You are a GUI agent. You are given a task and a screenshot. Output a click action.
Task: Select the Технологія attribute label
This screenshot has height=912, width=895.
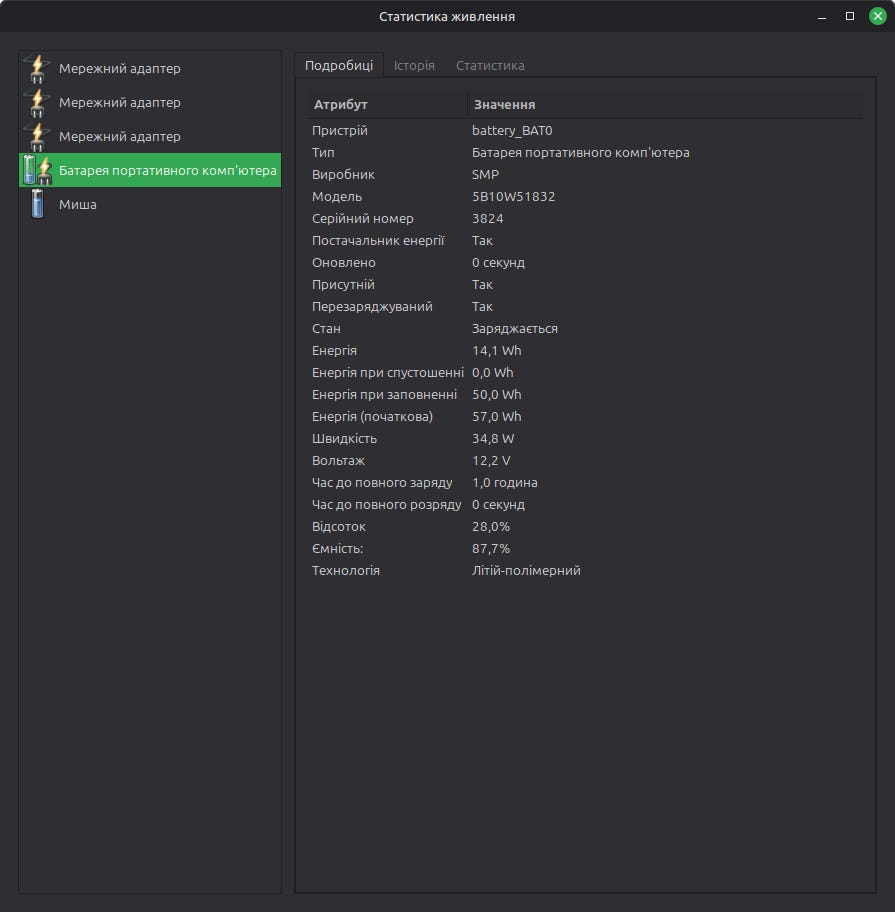tap(346, 571)
